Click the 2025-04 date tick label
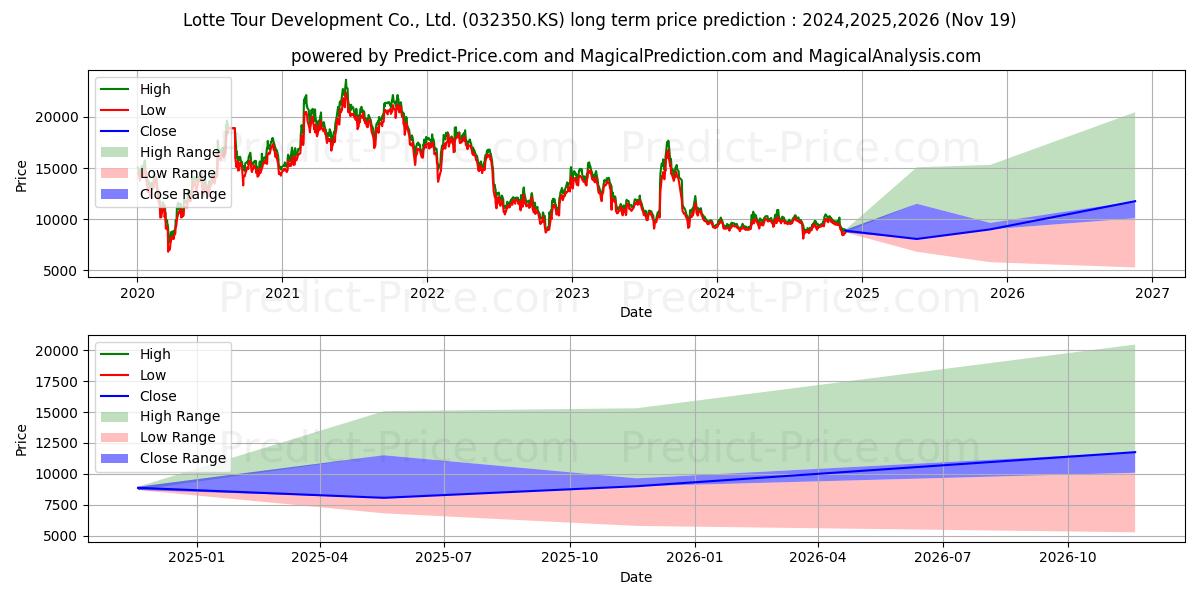 320,558
